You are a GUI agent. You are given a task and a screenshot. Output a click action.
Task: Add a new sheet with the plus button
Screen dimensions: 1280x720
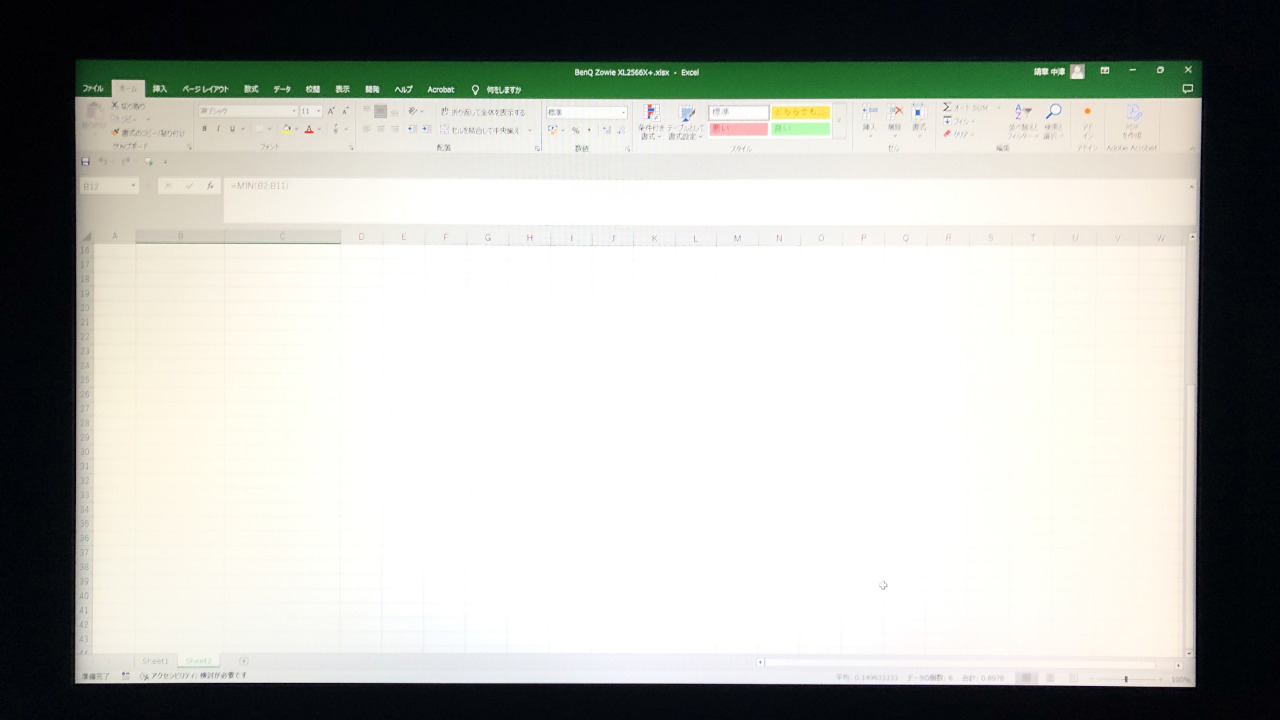(244, 661)
